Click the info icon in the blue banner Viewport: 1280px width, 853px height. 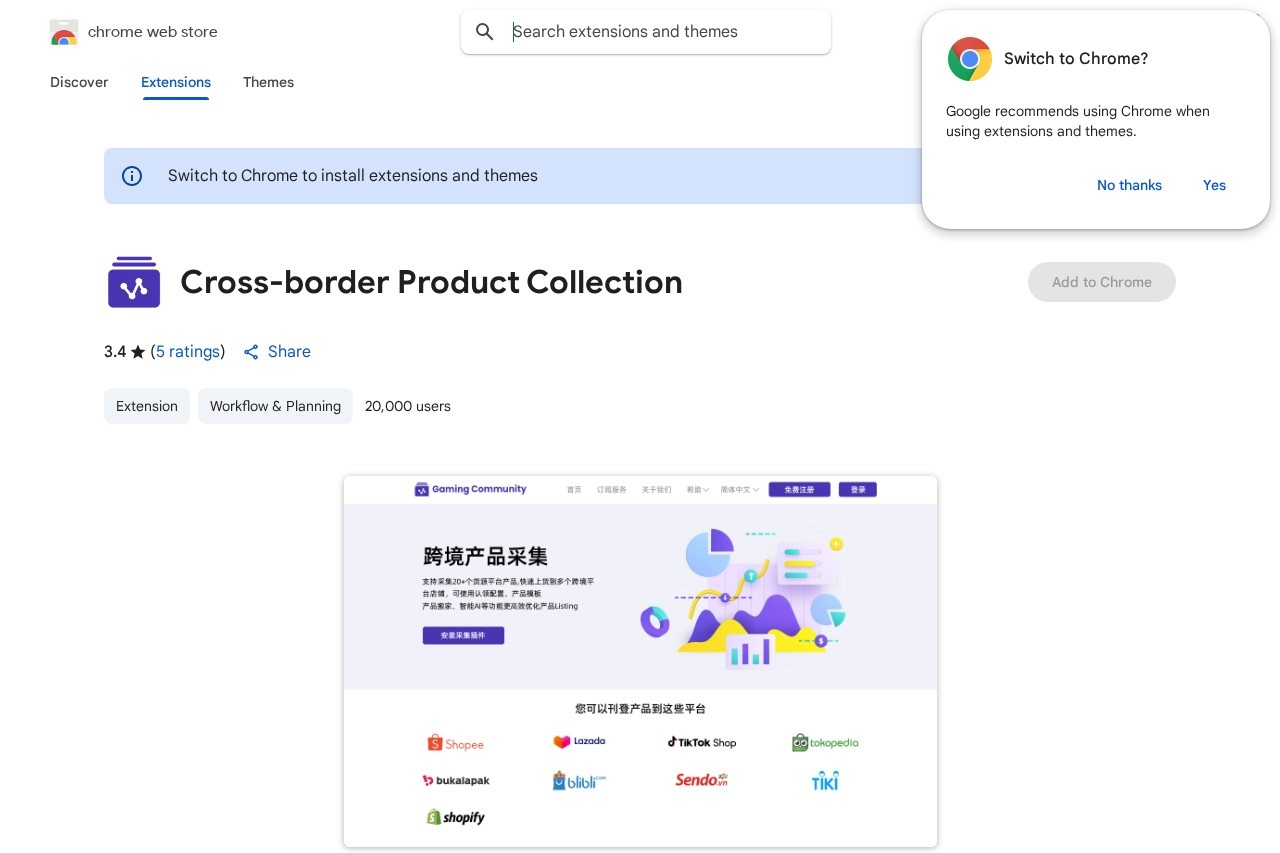132,176
